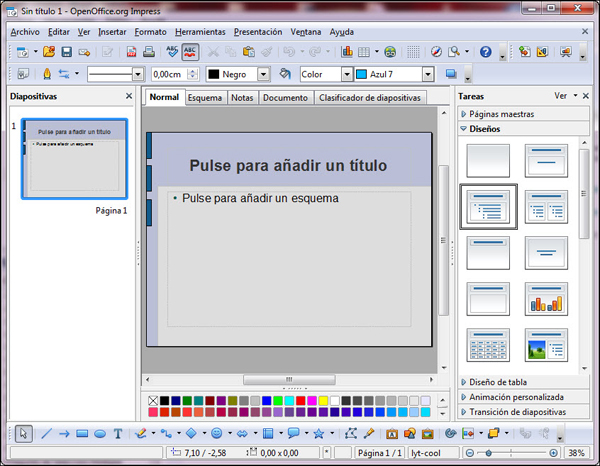Select the Stars shapes tool
600x466 pixels.
point(318,433)
